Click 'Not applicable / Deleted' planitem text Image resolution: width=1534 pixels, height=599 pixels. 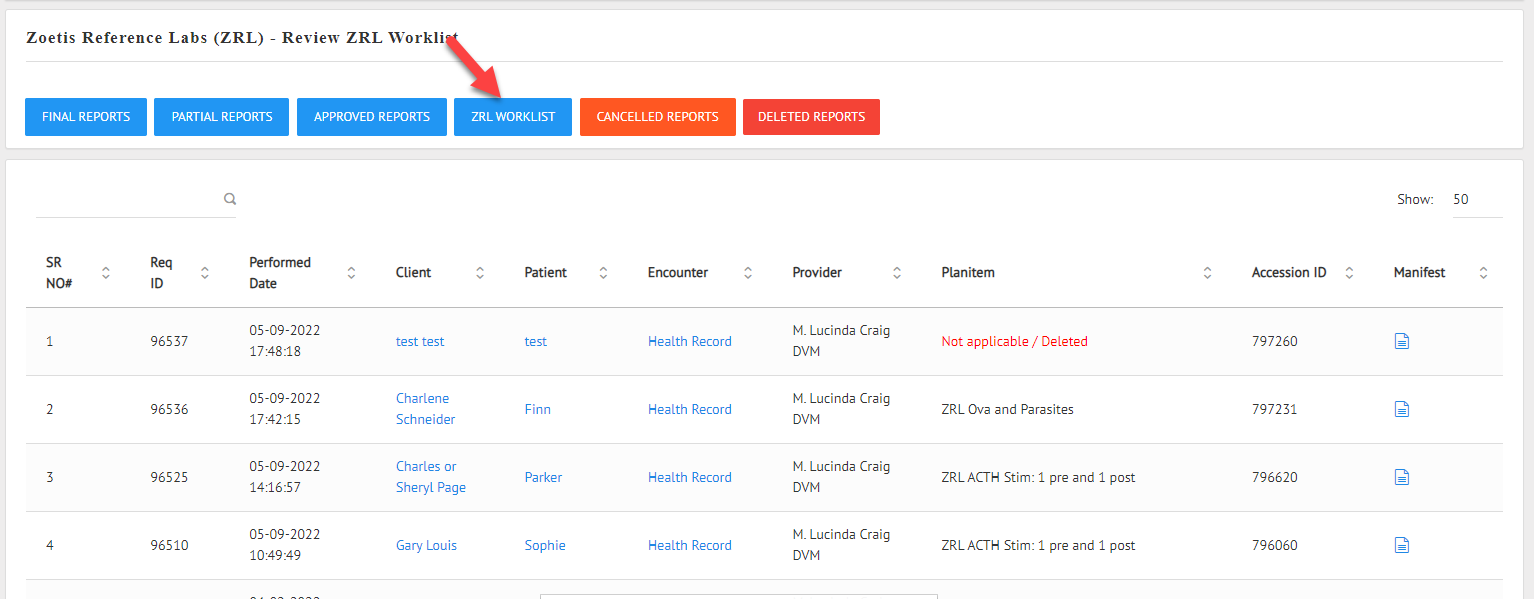[1014, 341]
